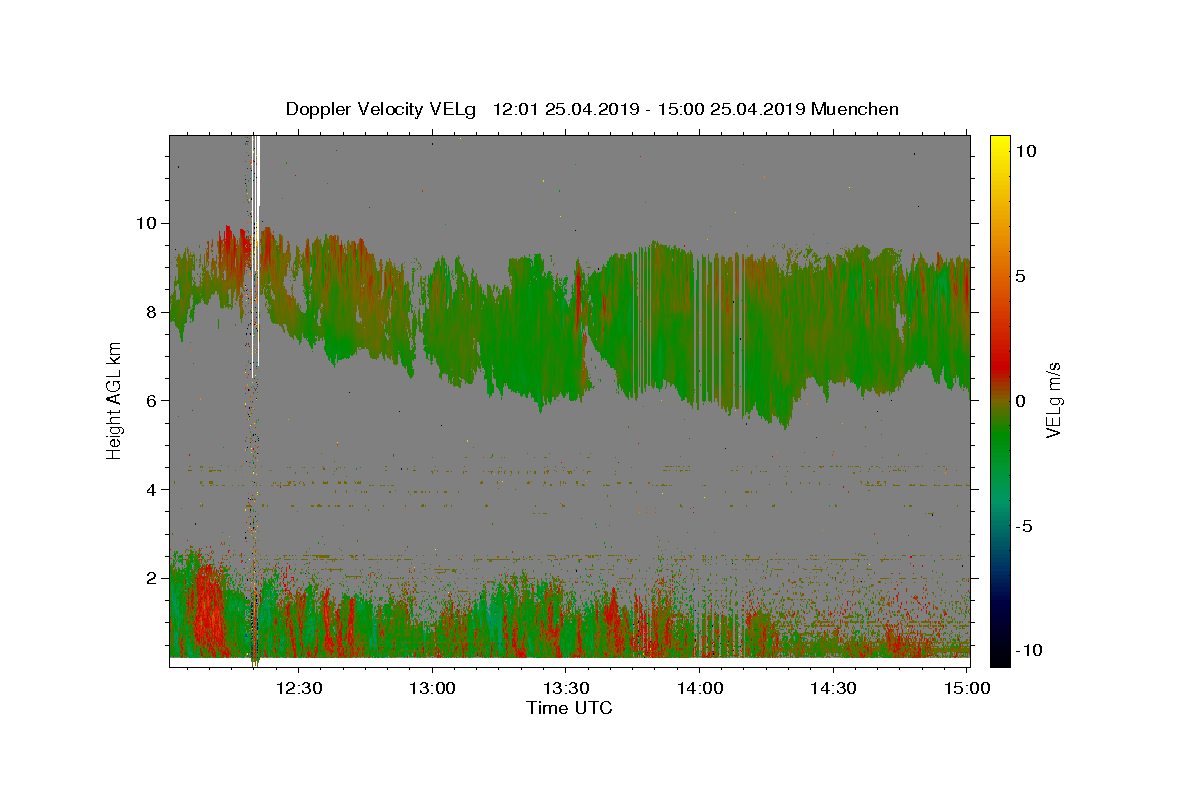Click the 'Muenchen' station name in title
The height and width of the screenshot is (800, 1200).
[x=855, y=109]
